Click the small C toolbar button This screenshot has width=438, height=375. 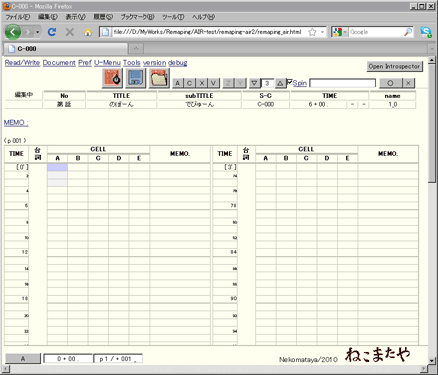point(190,83)
